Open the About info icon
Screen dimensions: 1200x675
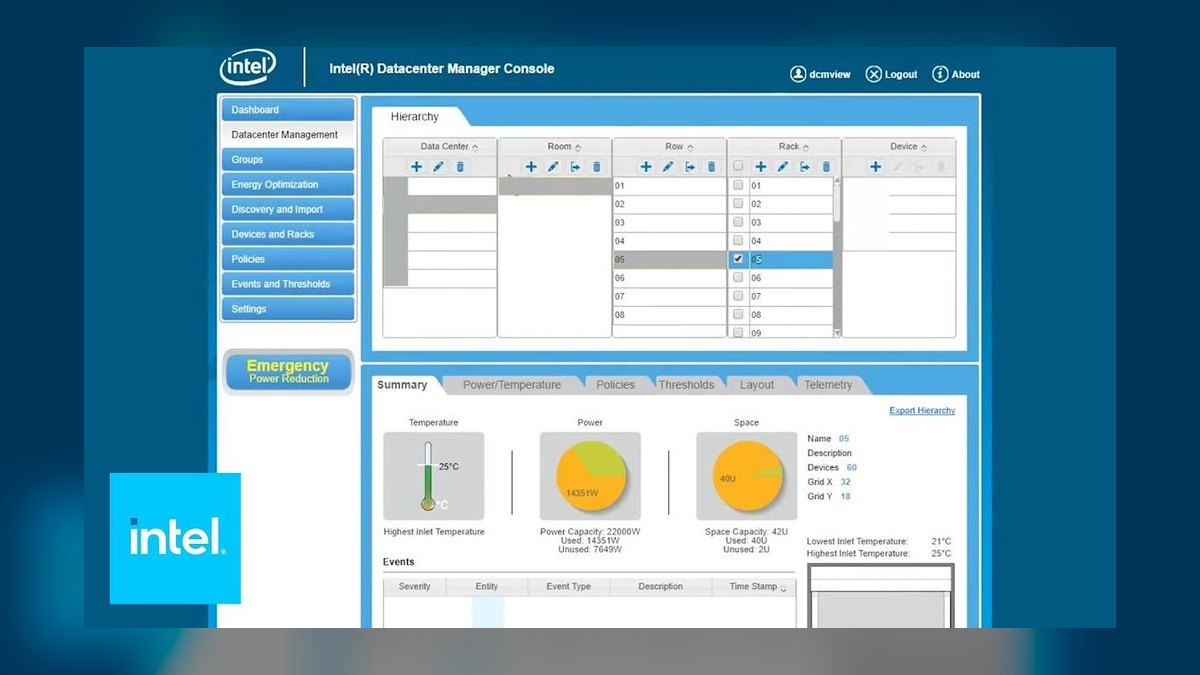tap(940, 74)
